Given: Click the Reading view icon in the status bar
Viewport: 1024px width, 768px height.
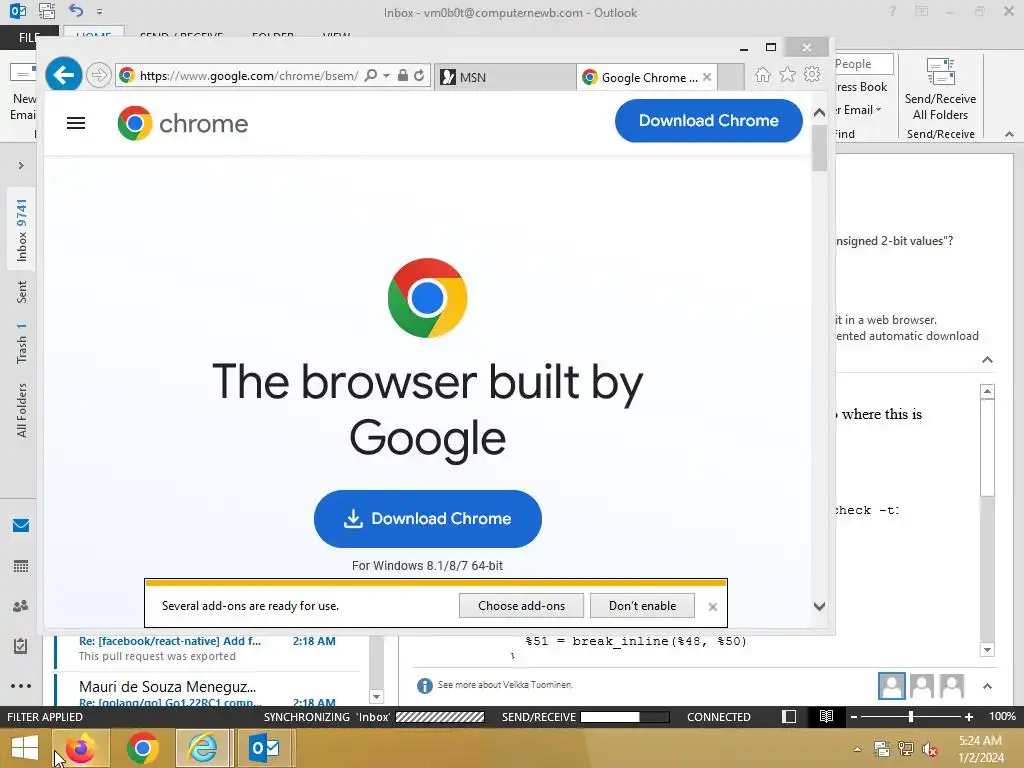Looking at the screenshot, I should 826,716.
